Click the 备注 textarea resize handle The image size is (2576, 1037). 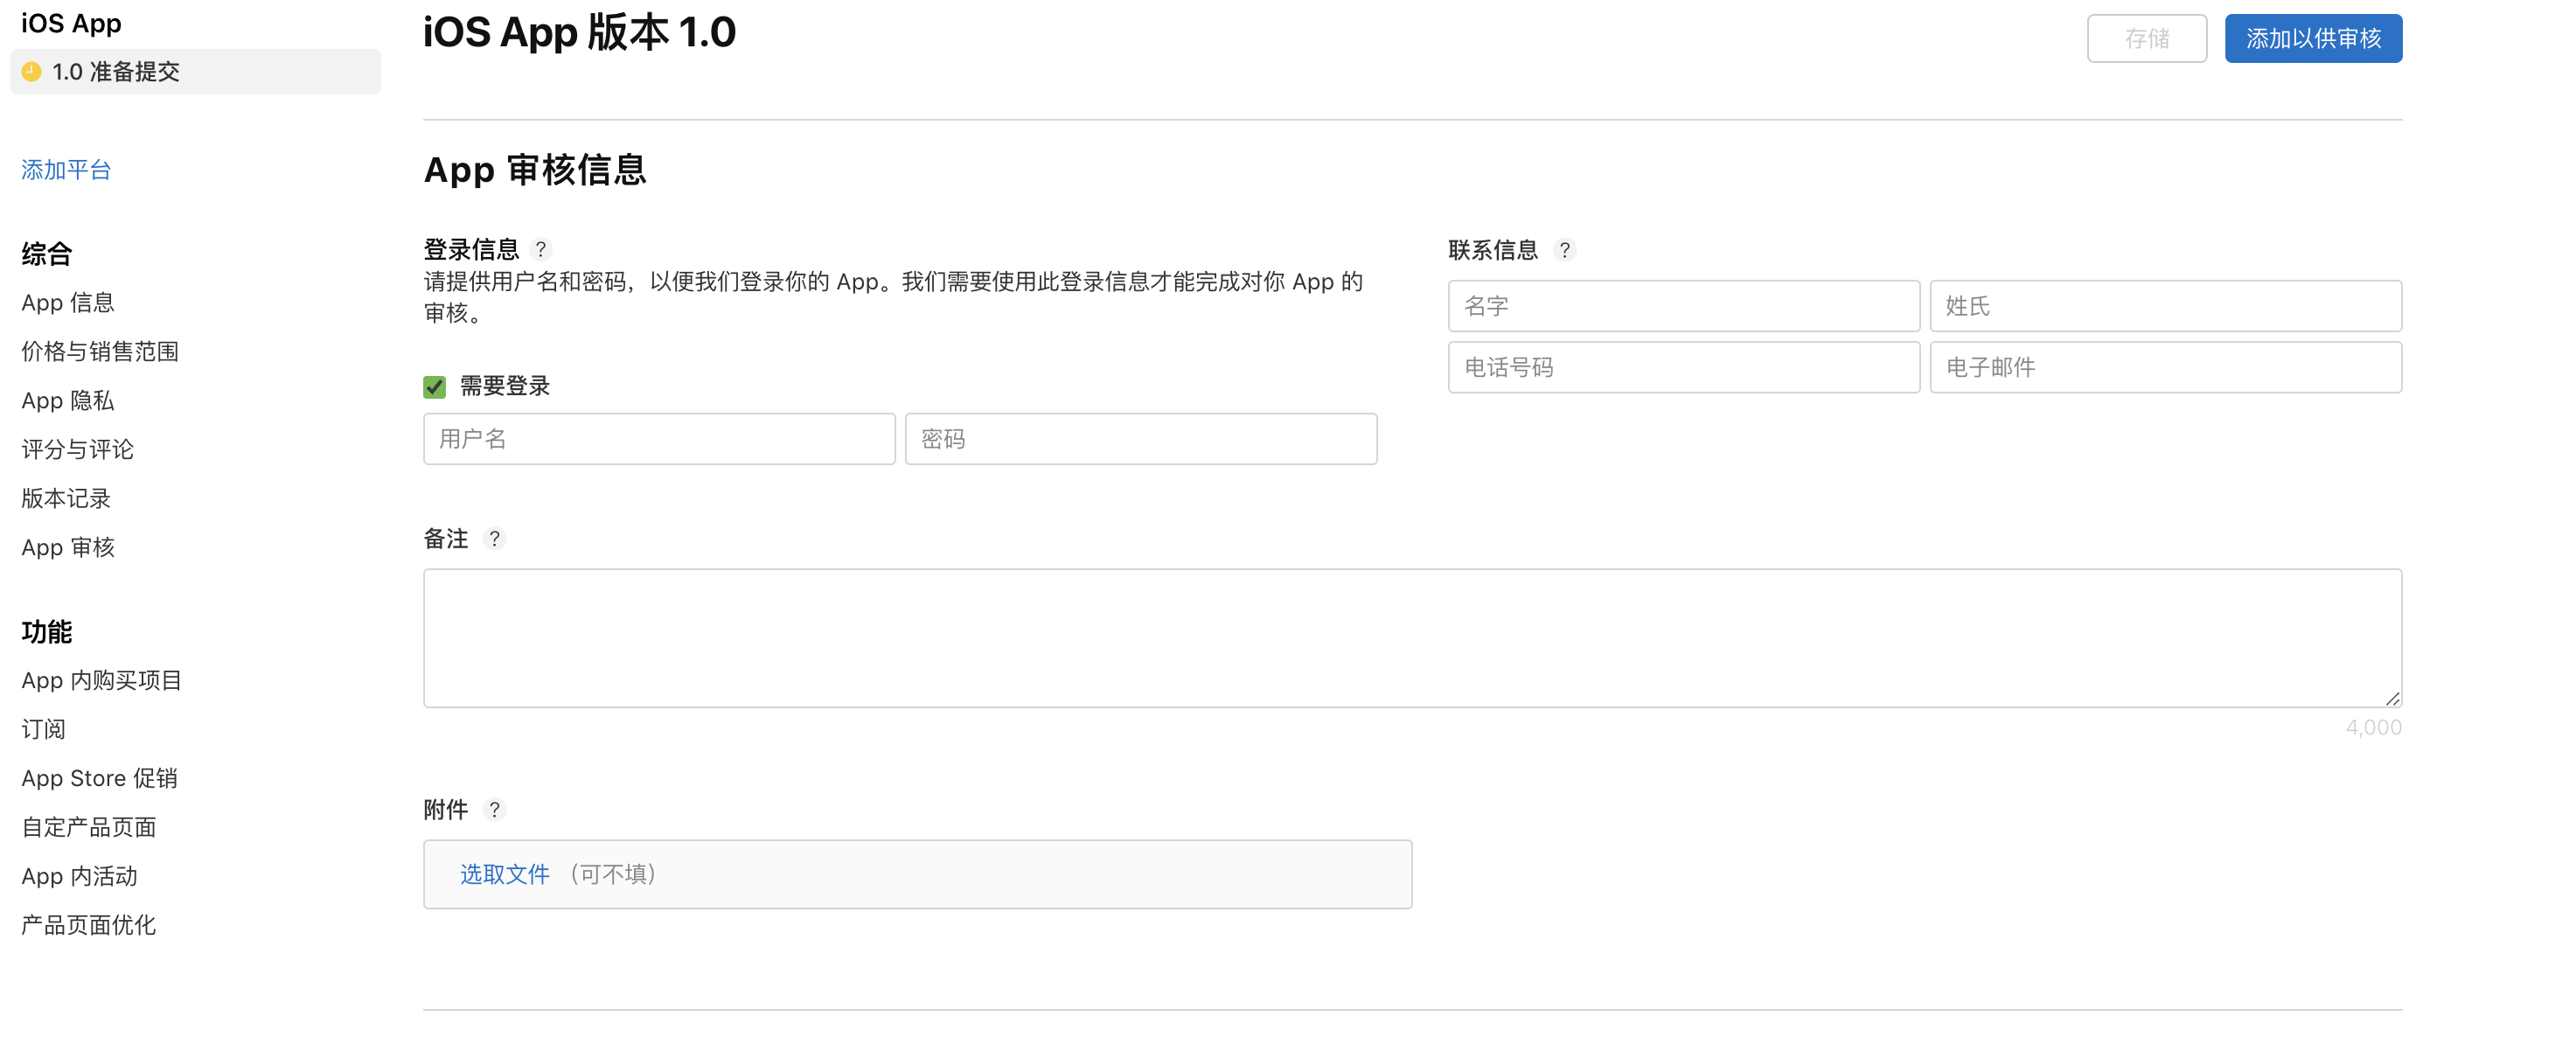(2392, 698)
